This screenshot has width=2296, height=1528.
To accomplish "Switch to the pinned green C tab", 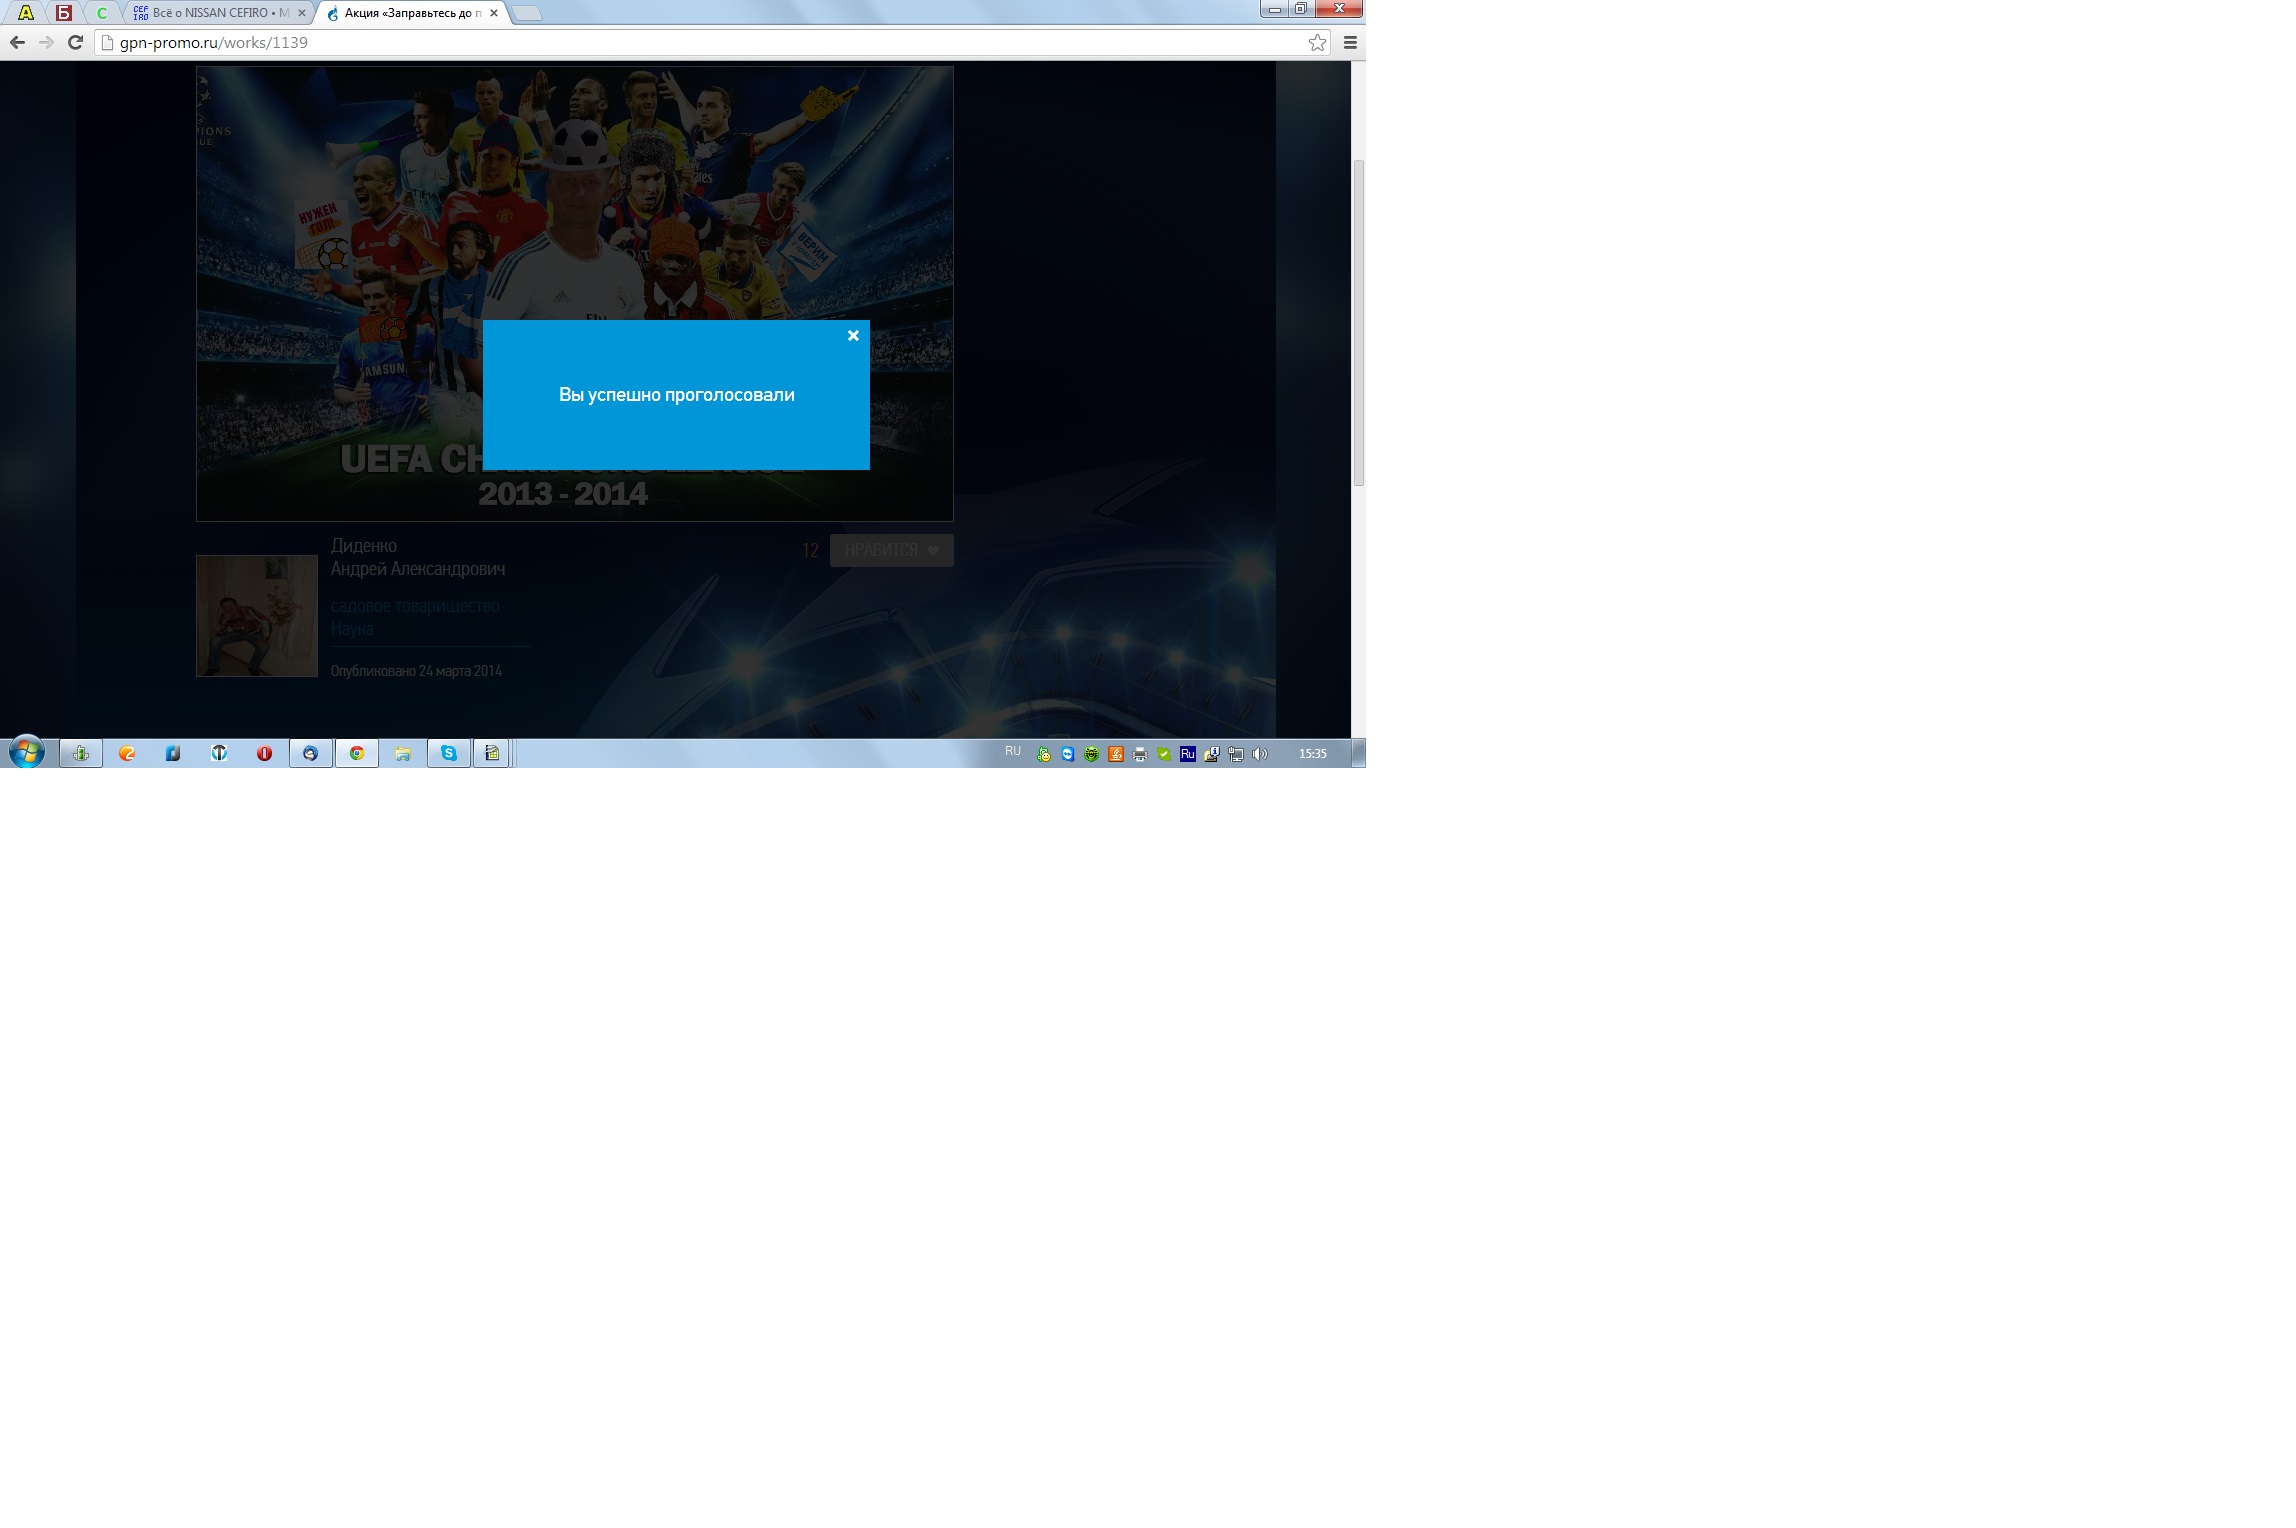I will [x=101, y=13].
